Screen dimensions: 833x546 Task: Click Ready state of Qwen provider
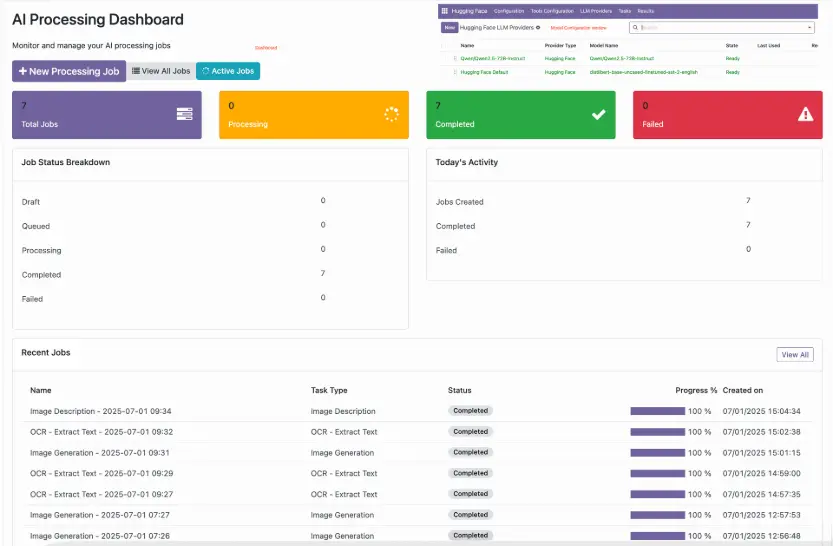click(733, 58)
